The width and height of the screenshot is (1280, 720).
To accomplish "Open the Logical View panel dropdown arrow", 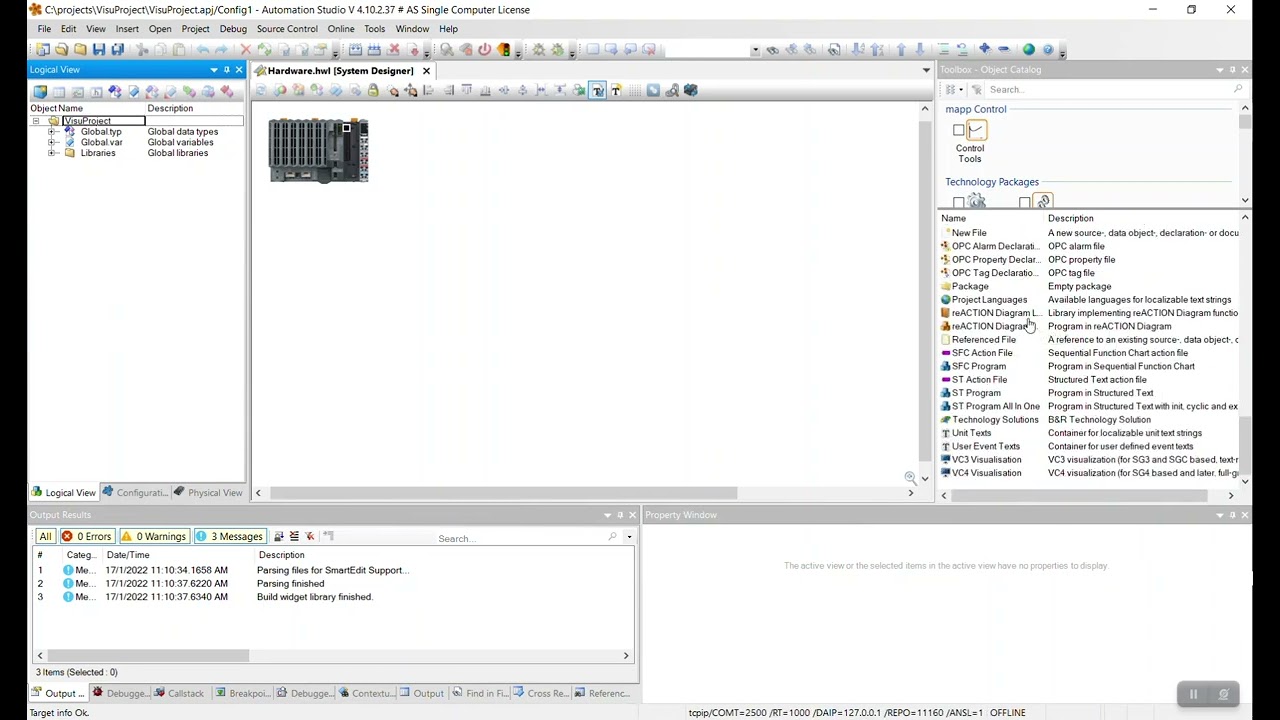I will [x=213, y=70].
